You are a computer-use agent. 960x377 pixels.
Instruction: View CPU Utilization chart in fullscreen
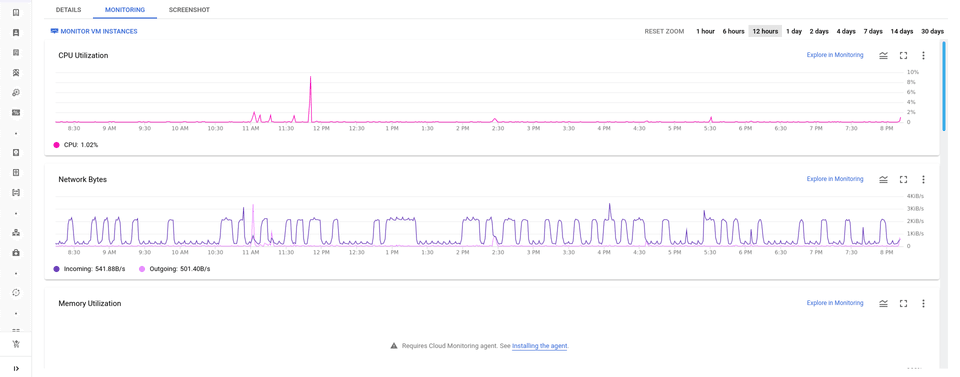pyautogui.click(x=903, y=56)
